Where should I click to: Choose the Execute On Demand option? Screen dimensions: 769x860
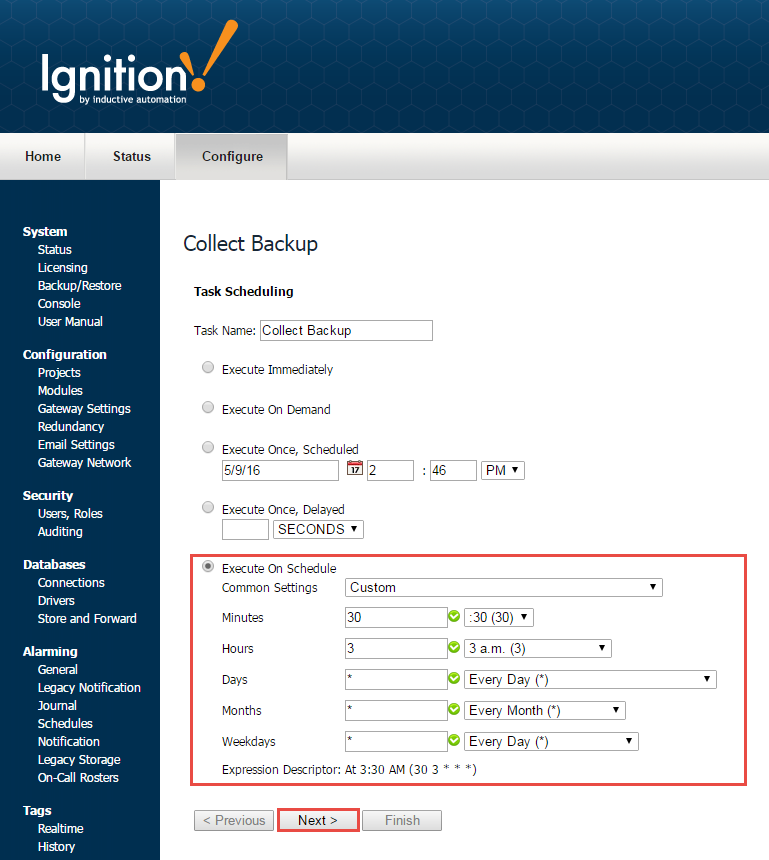[208, 408]
